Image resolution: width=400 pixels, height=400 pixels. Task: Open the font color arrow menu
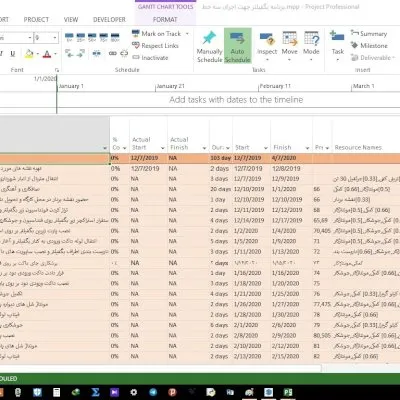click(x=55, y=54)
